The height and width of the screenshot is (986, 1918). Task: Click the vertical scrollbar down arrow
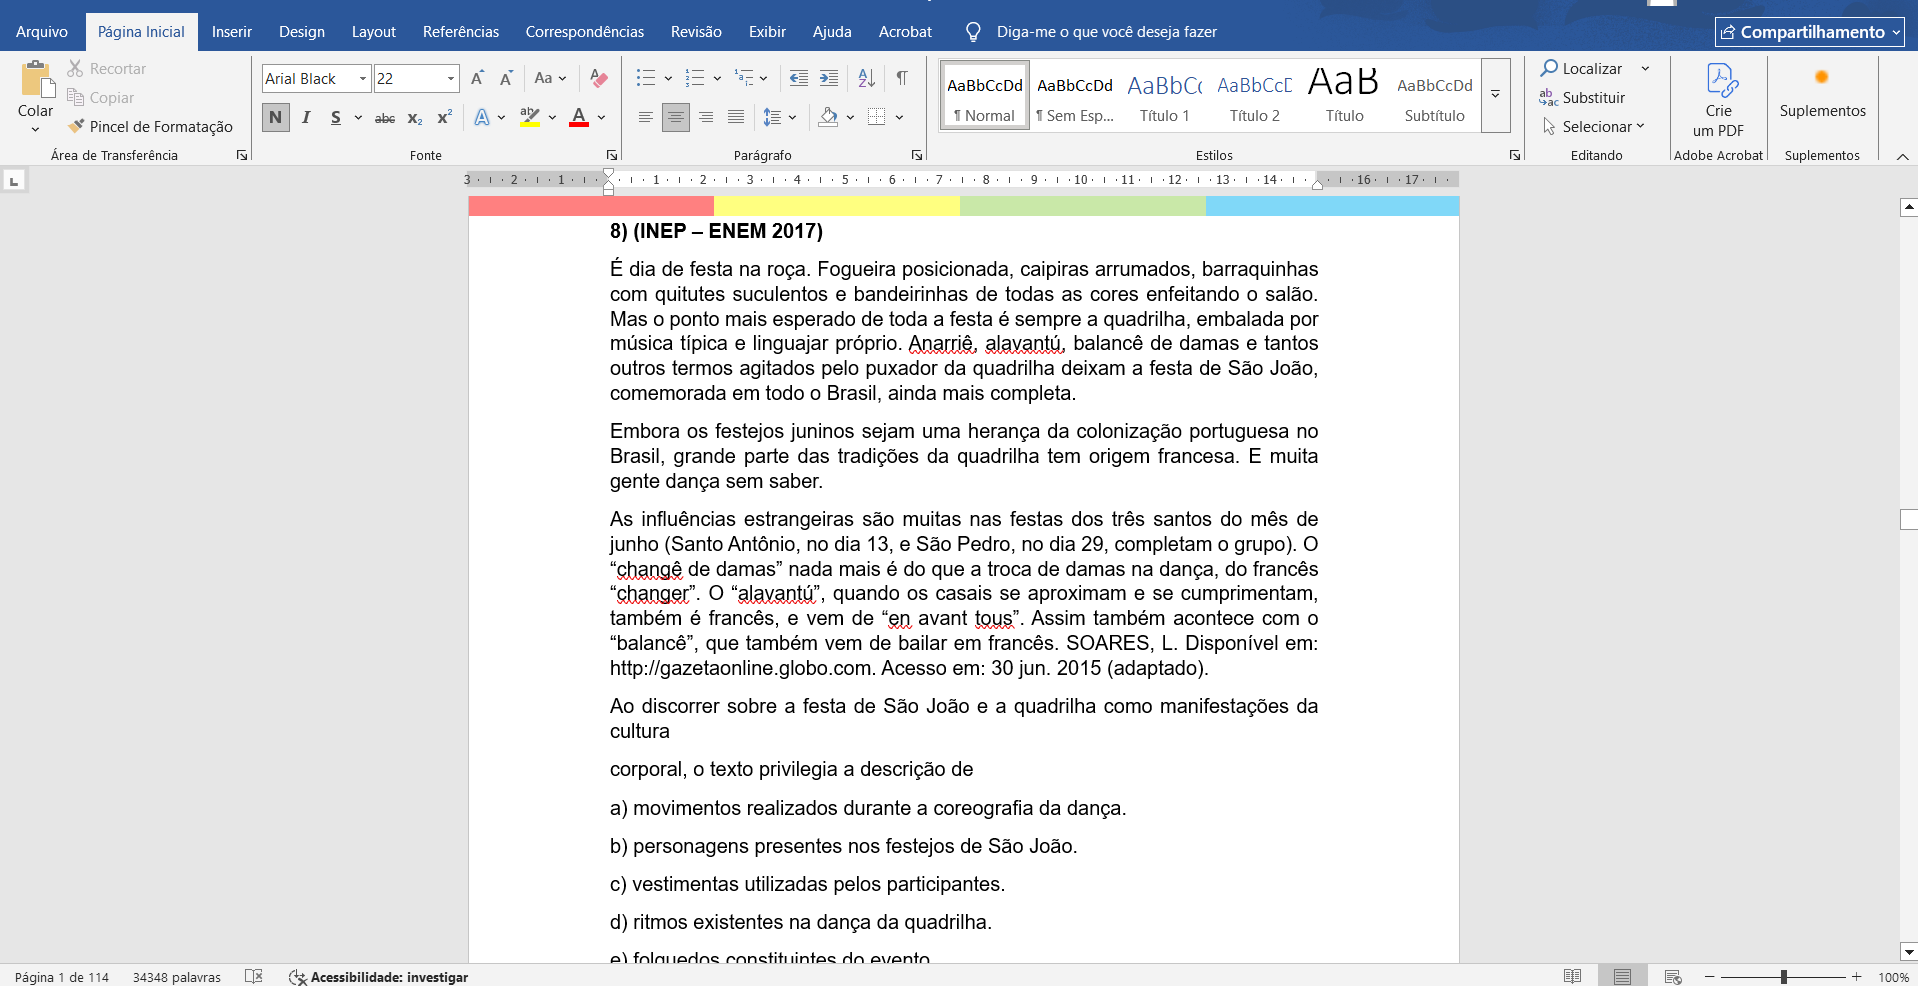1909,953
